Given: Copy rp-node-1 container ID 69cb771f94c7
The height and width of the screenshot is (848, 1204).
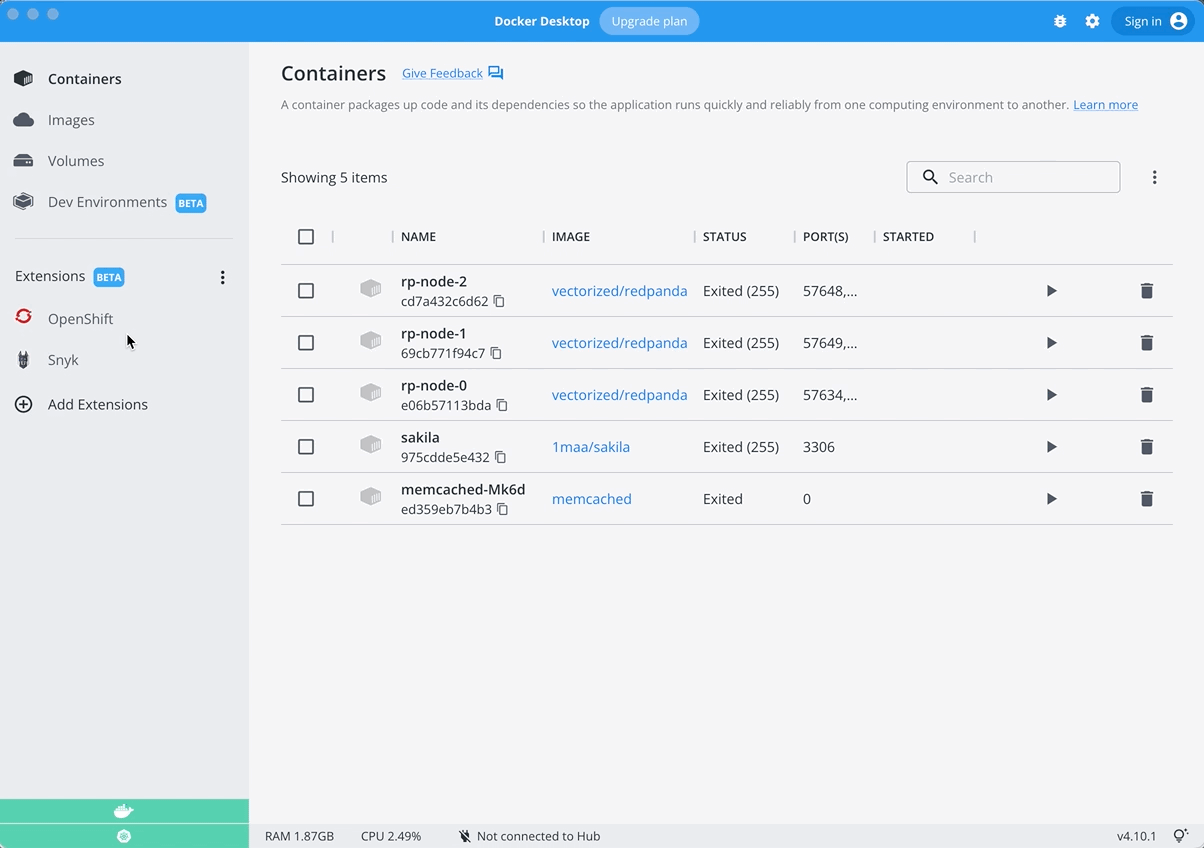Looking at the screenshot, I should (x=496, y=353).
